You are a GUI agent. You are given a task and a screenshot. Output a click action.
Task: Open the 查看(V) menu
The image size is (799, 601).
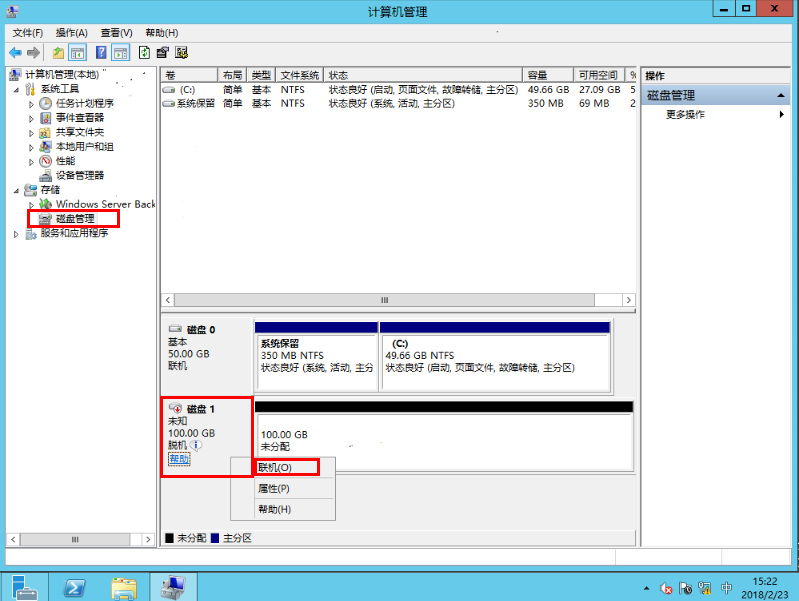(x=116, y=33)
